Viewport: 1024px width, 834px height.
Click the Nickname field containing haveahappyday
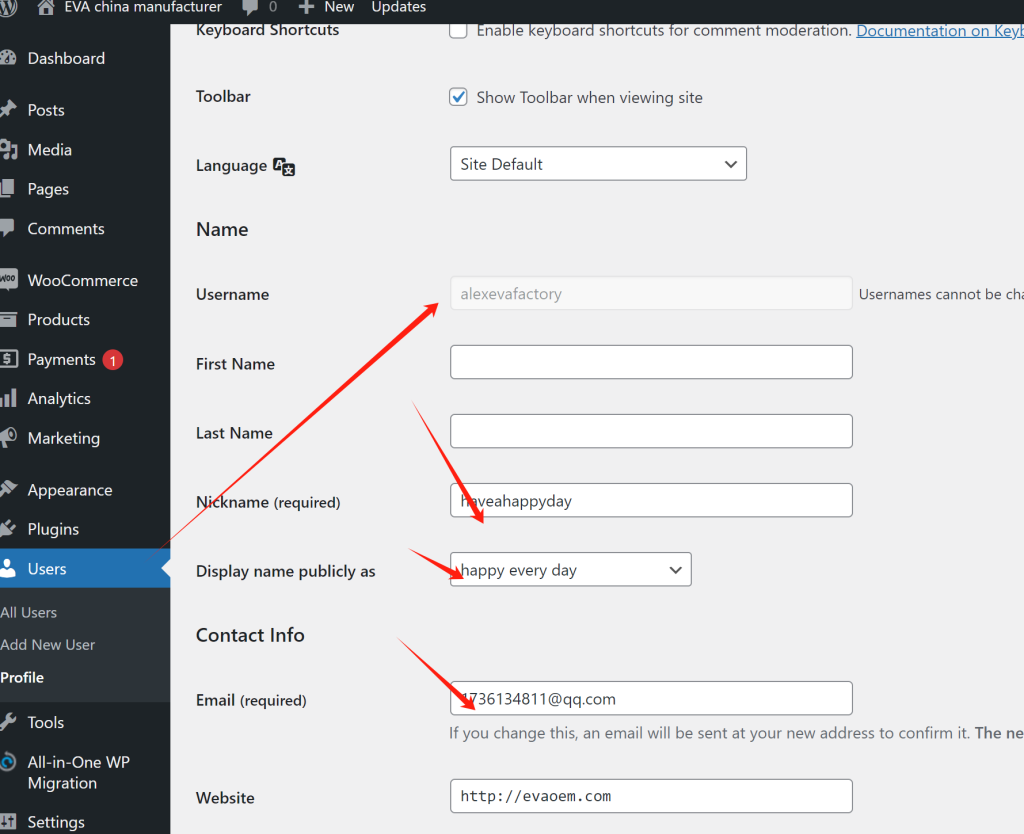[x=651, y=500]
